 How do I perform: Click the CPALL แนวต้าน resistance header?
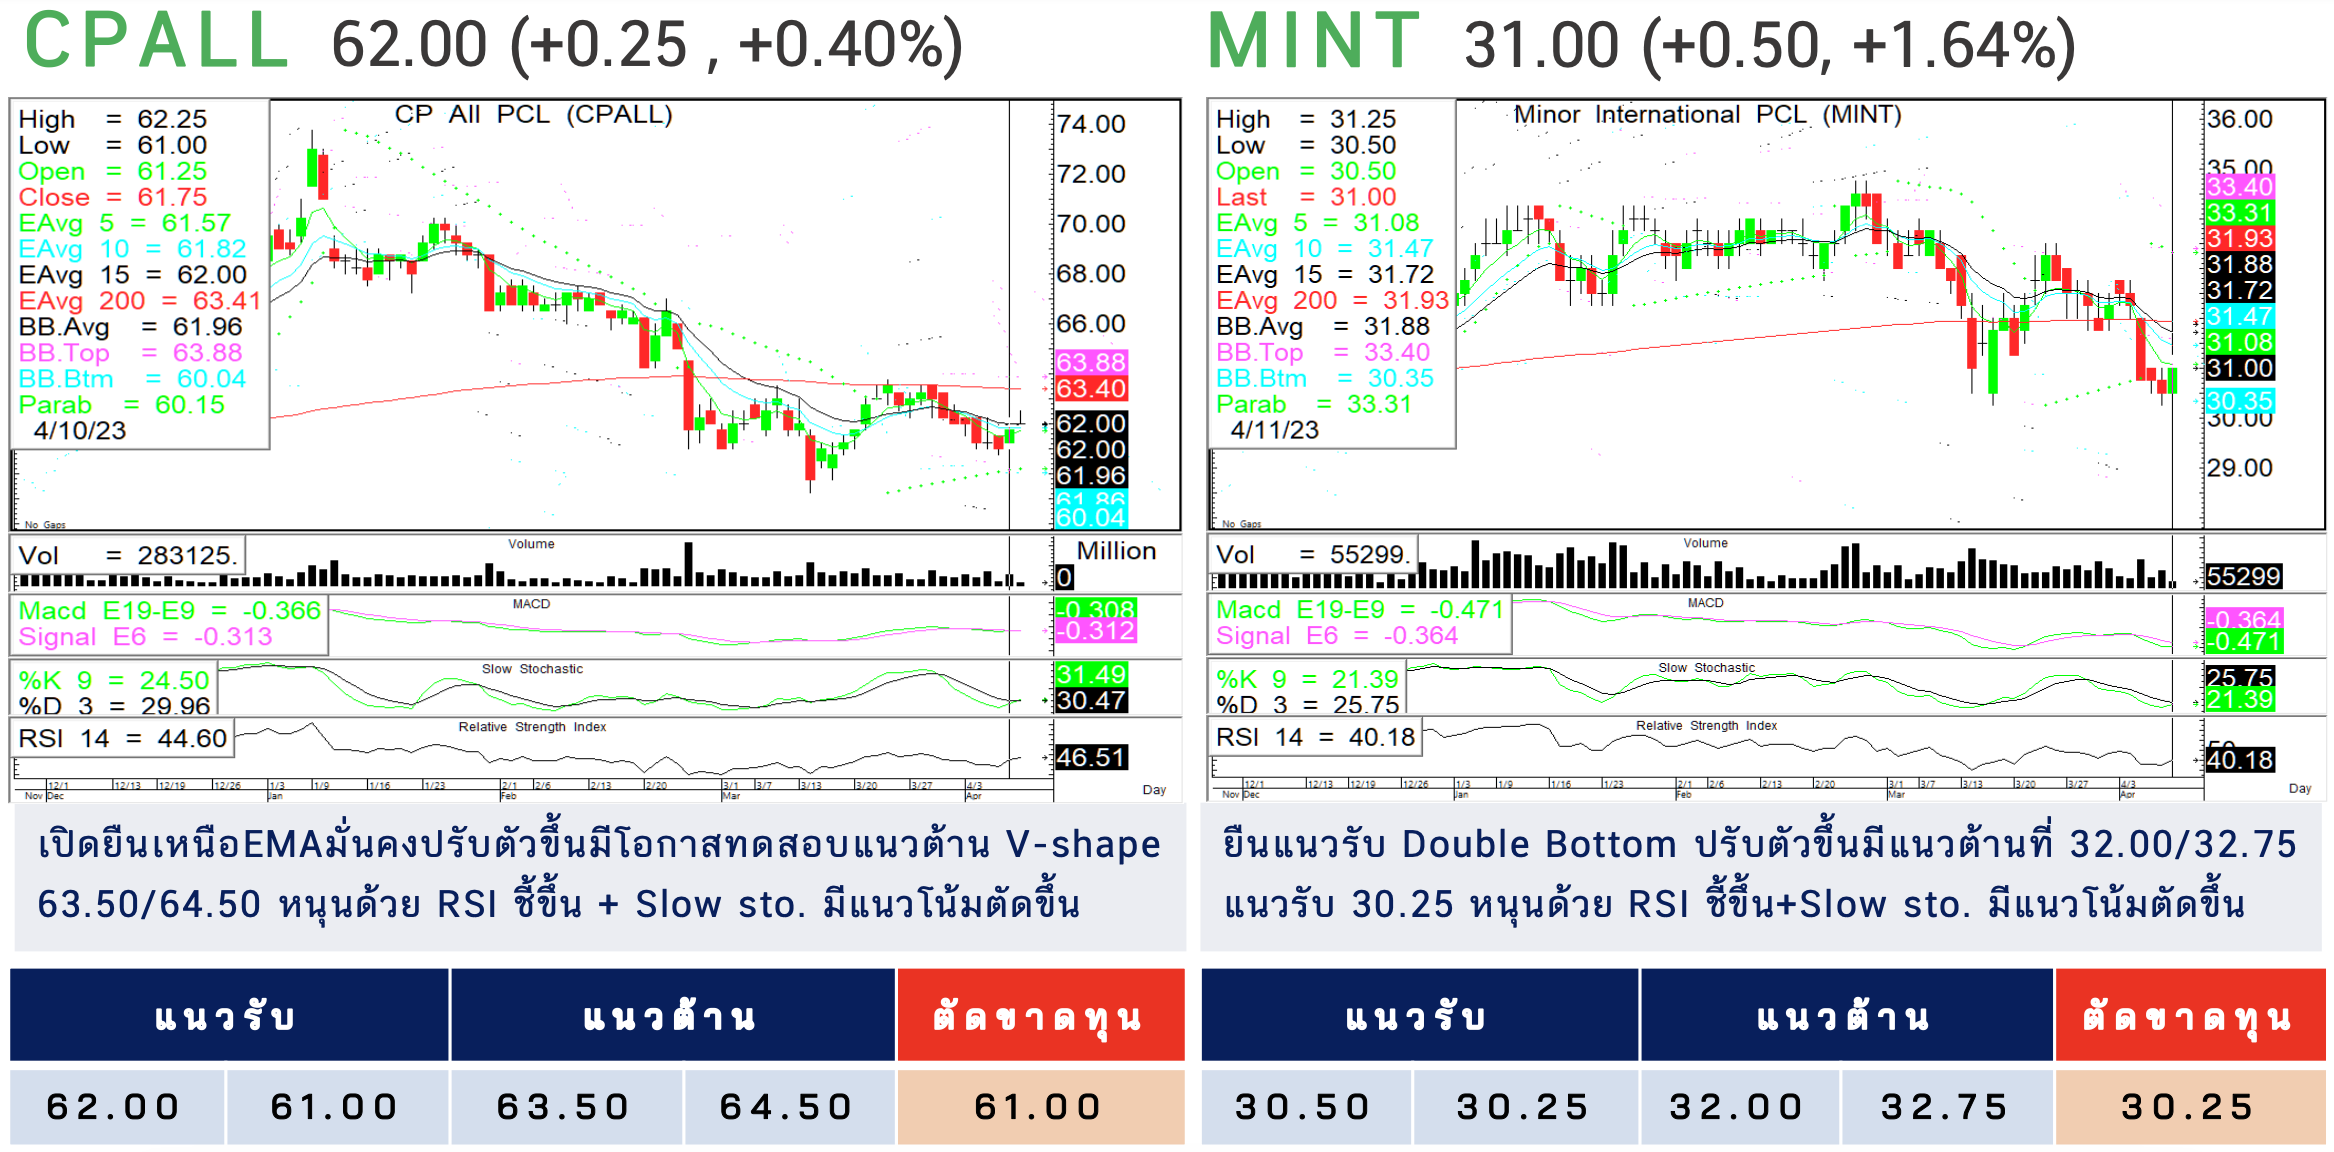tap(672, 1016)
